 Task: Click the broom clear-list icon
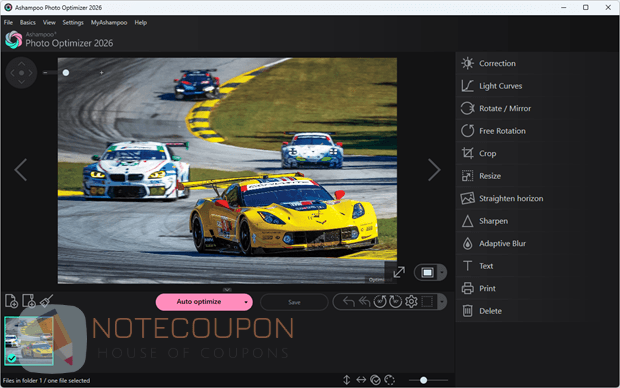tap(46, 301)
